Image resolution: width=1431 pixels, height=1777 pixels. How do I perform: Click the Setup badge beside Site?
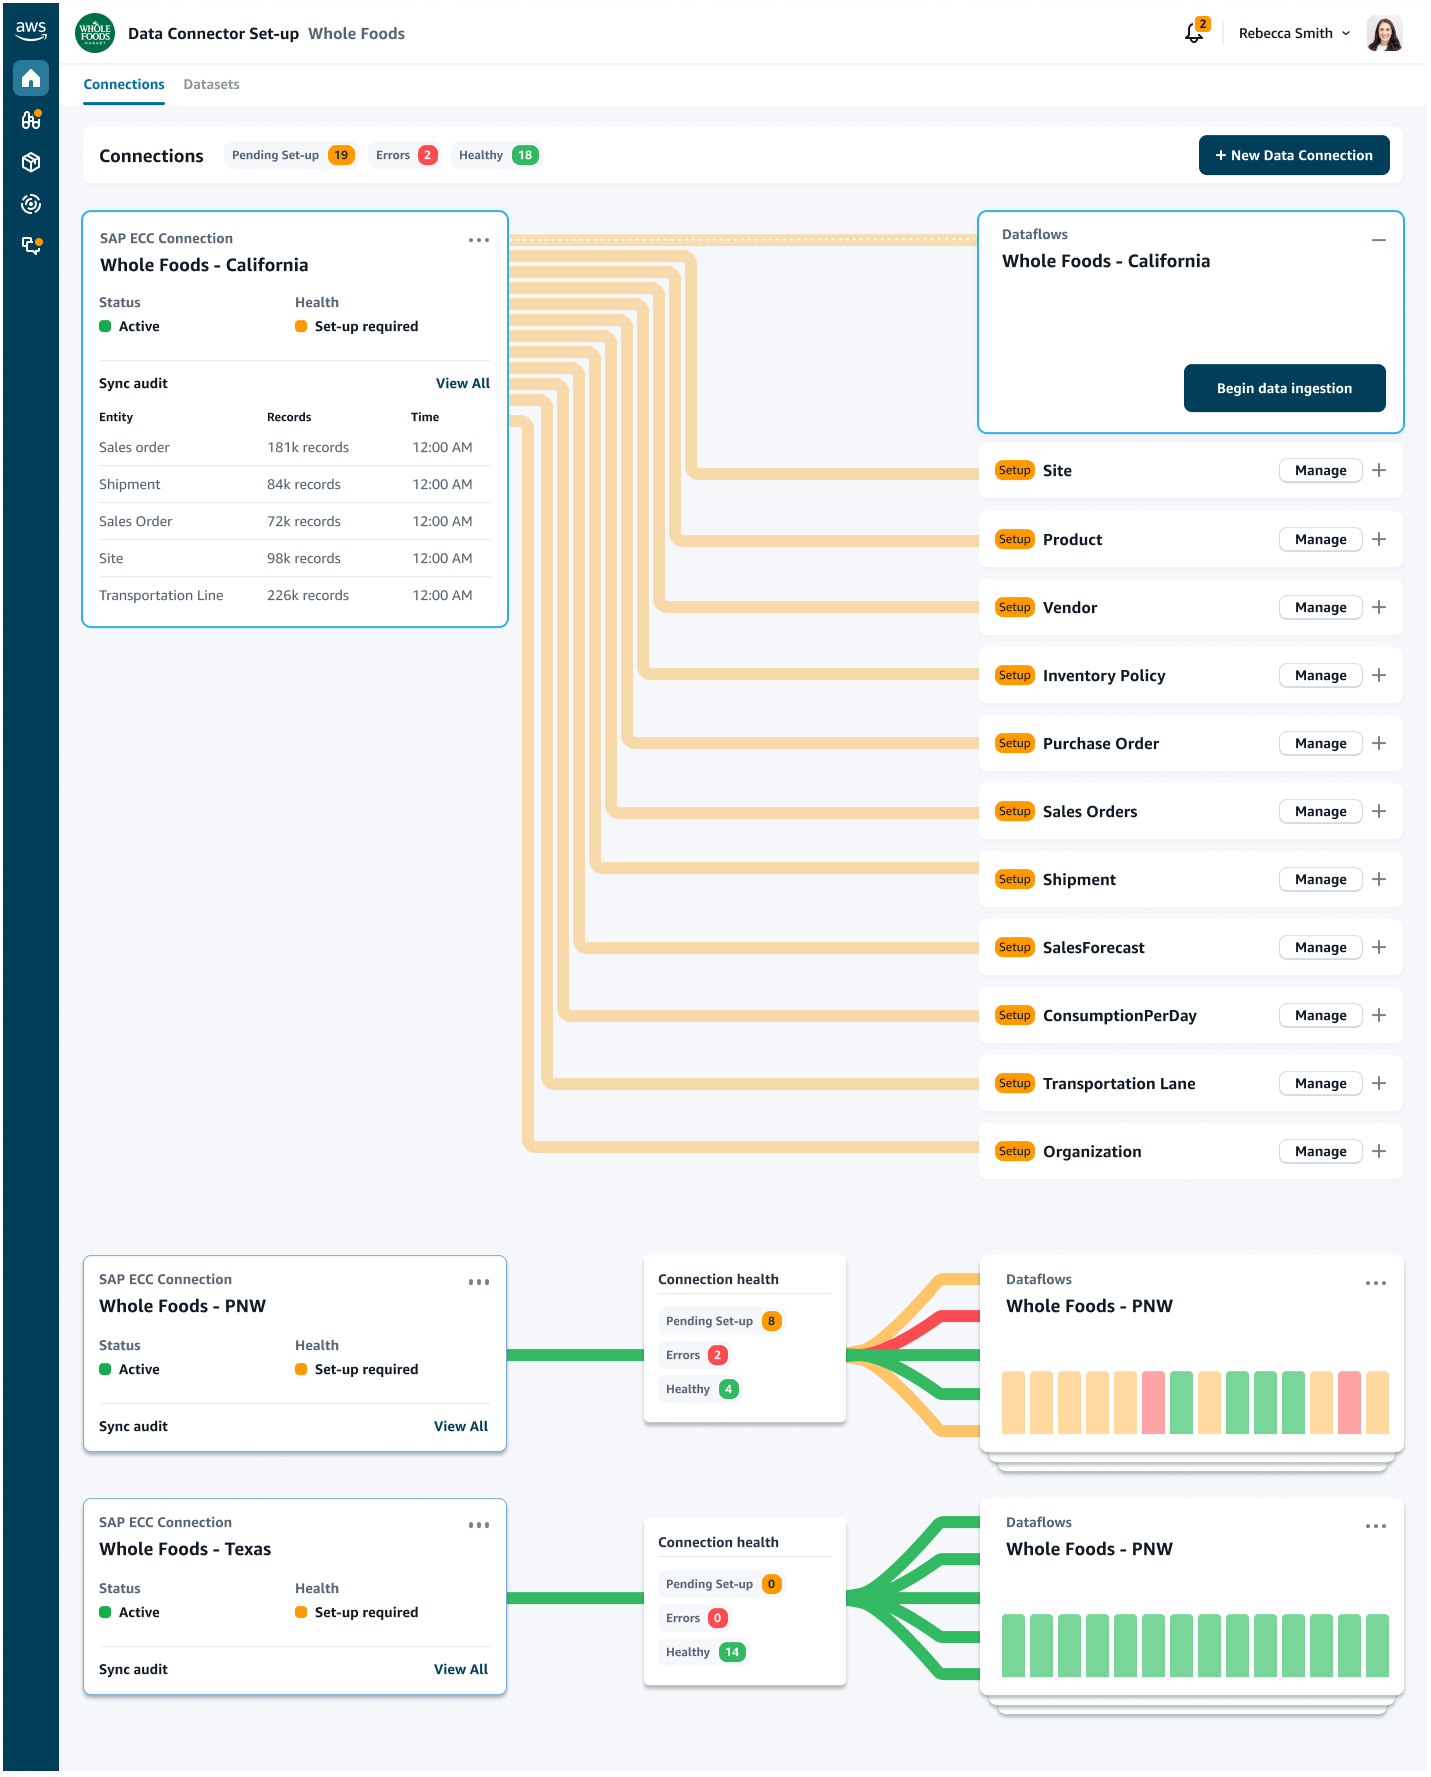click(x=1014, y=470)
